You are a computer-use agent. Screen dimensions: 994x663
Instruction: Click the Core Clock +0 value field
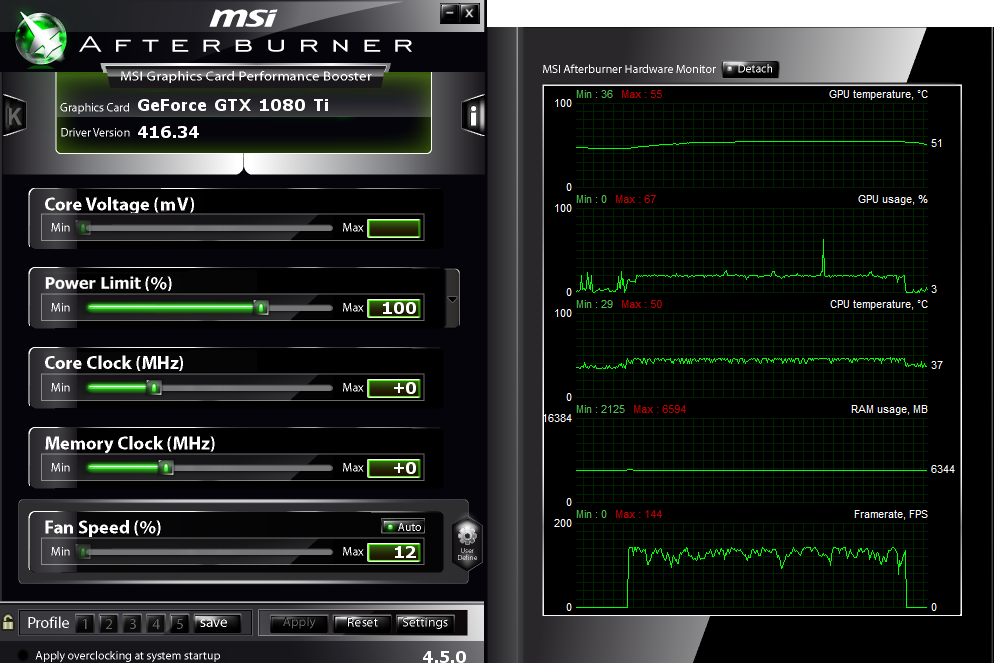pyautogui.click(x=394, y=388)
